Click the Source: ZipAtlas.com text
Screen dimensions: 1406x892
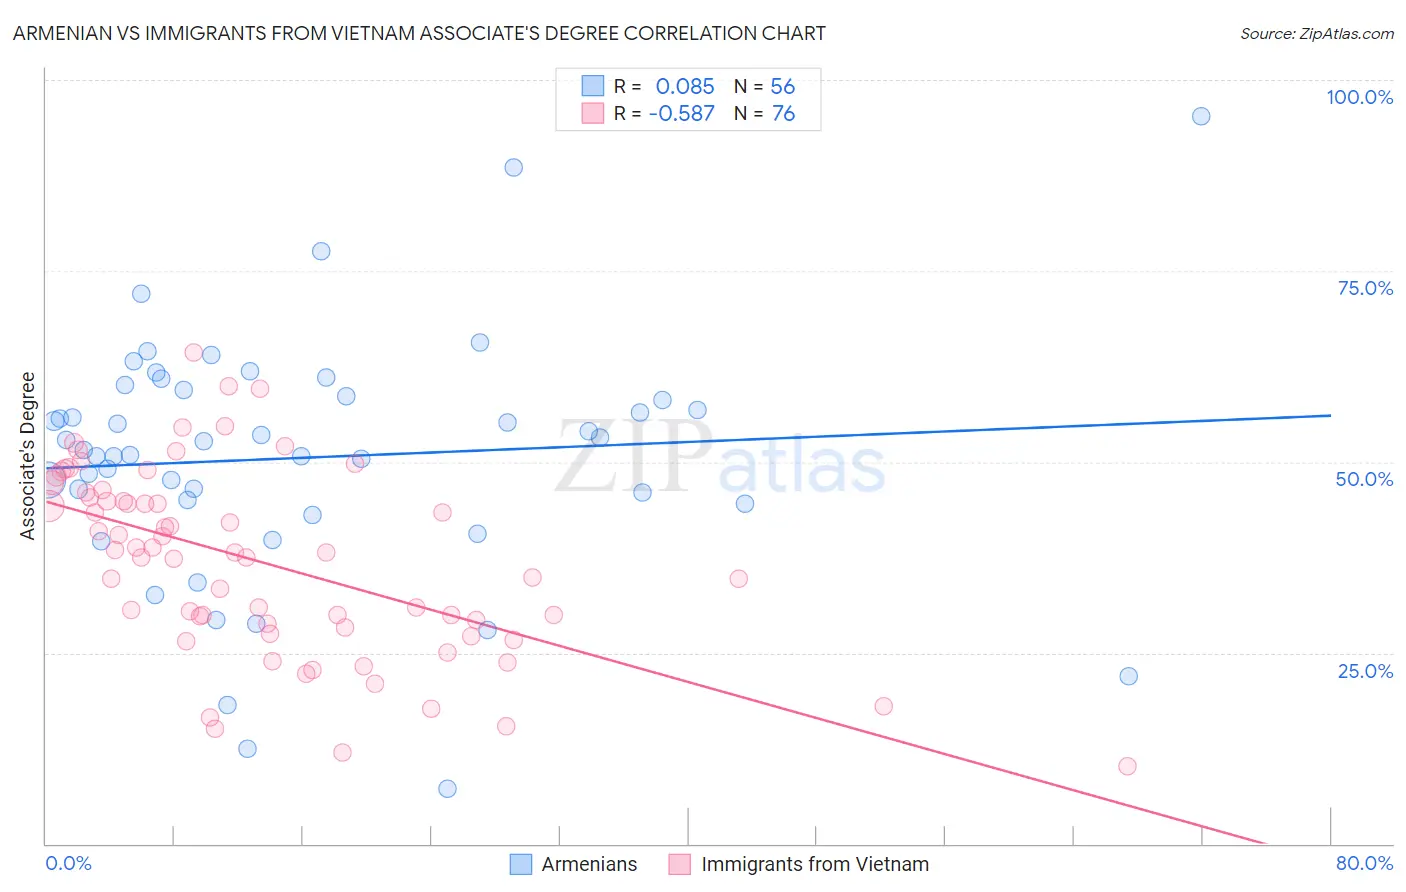[x=1317, y=33]
